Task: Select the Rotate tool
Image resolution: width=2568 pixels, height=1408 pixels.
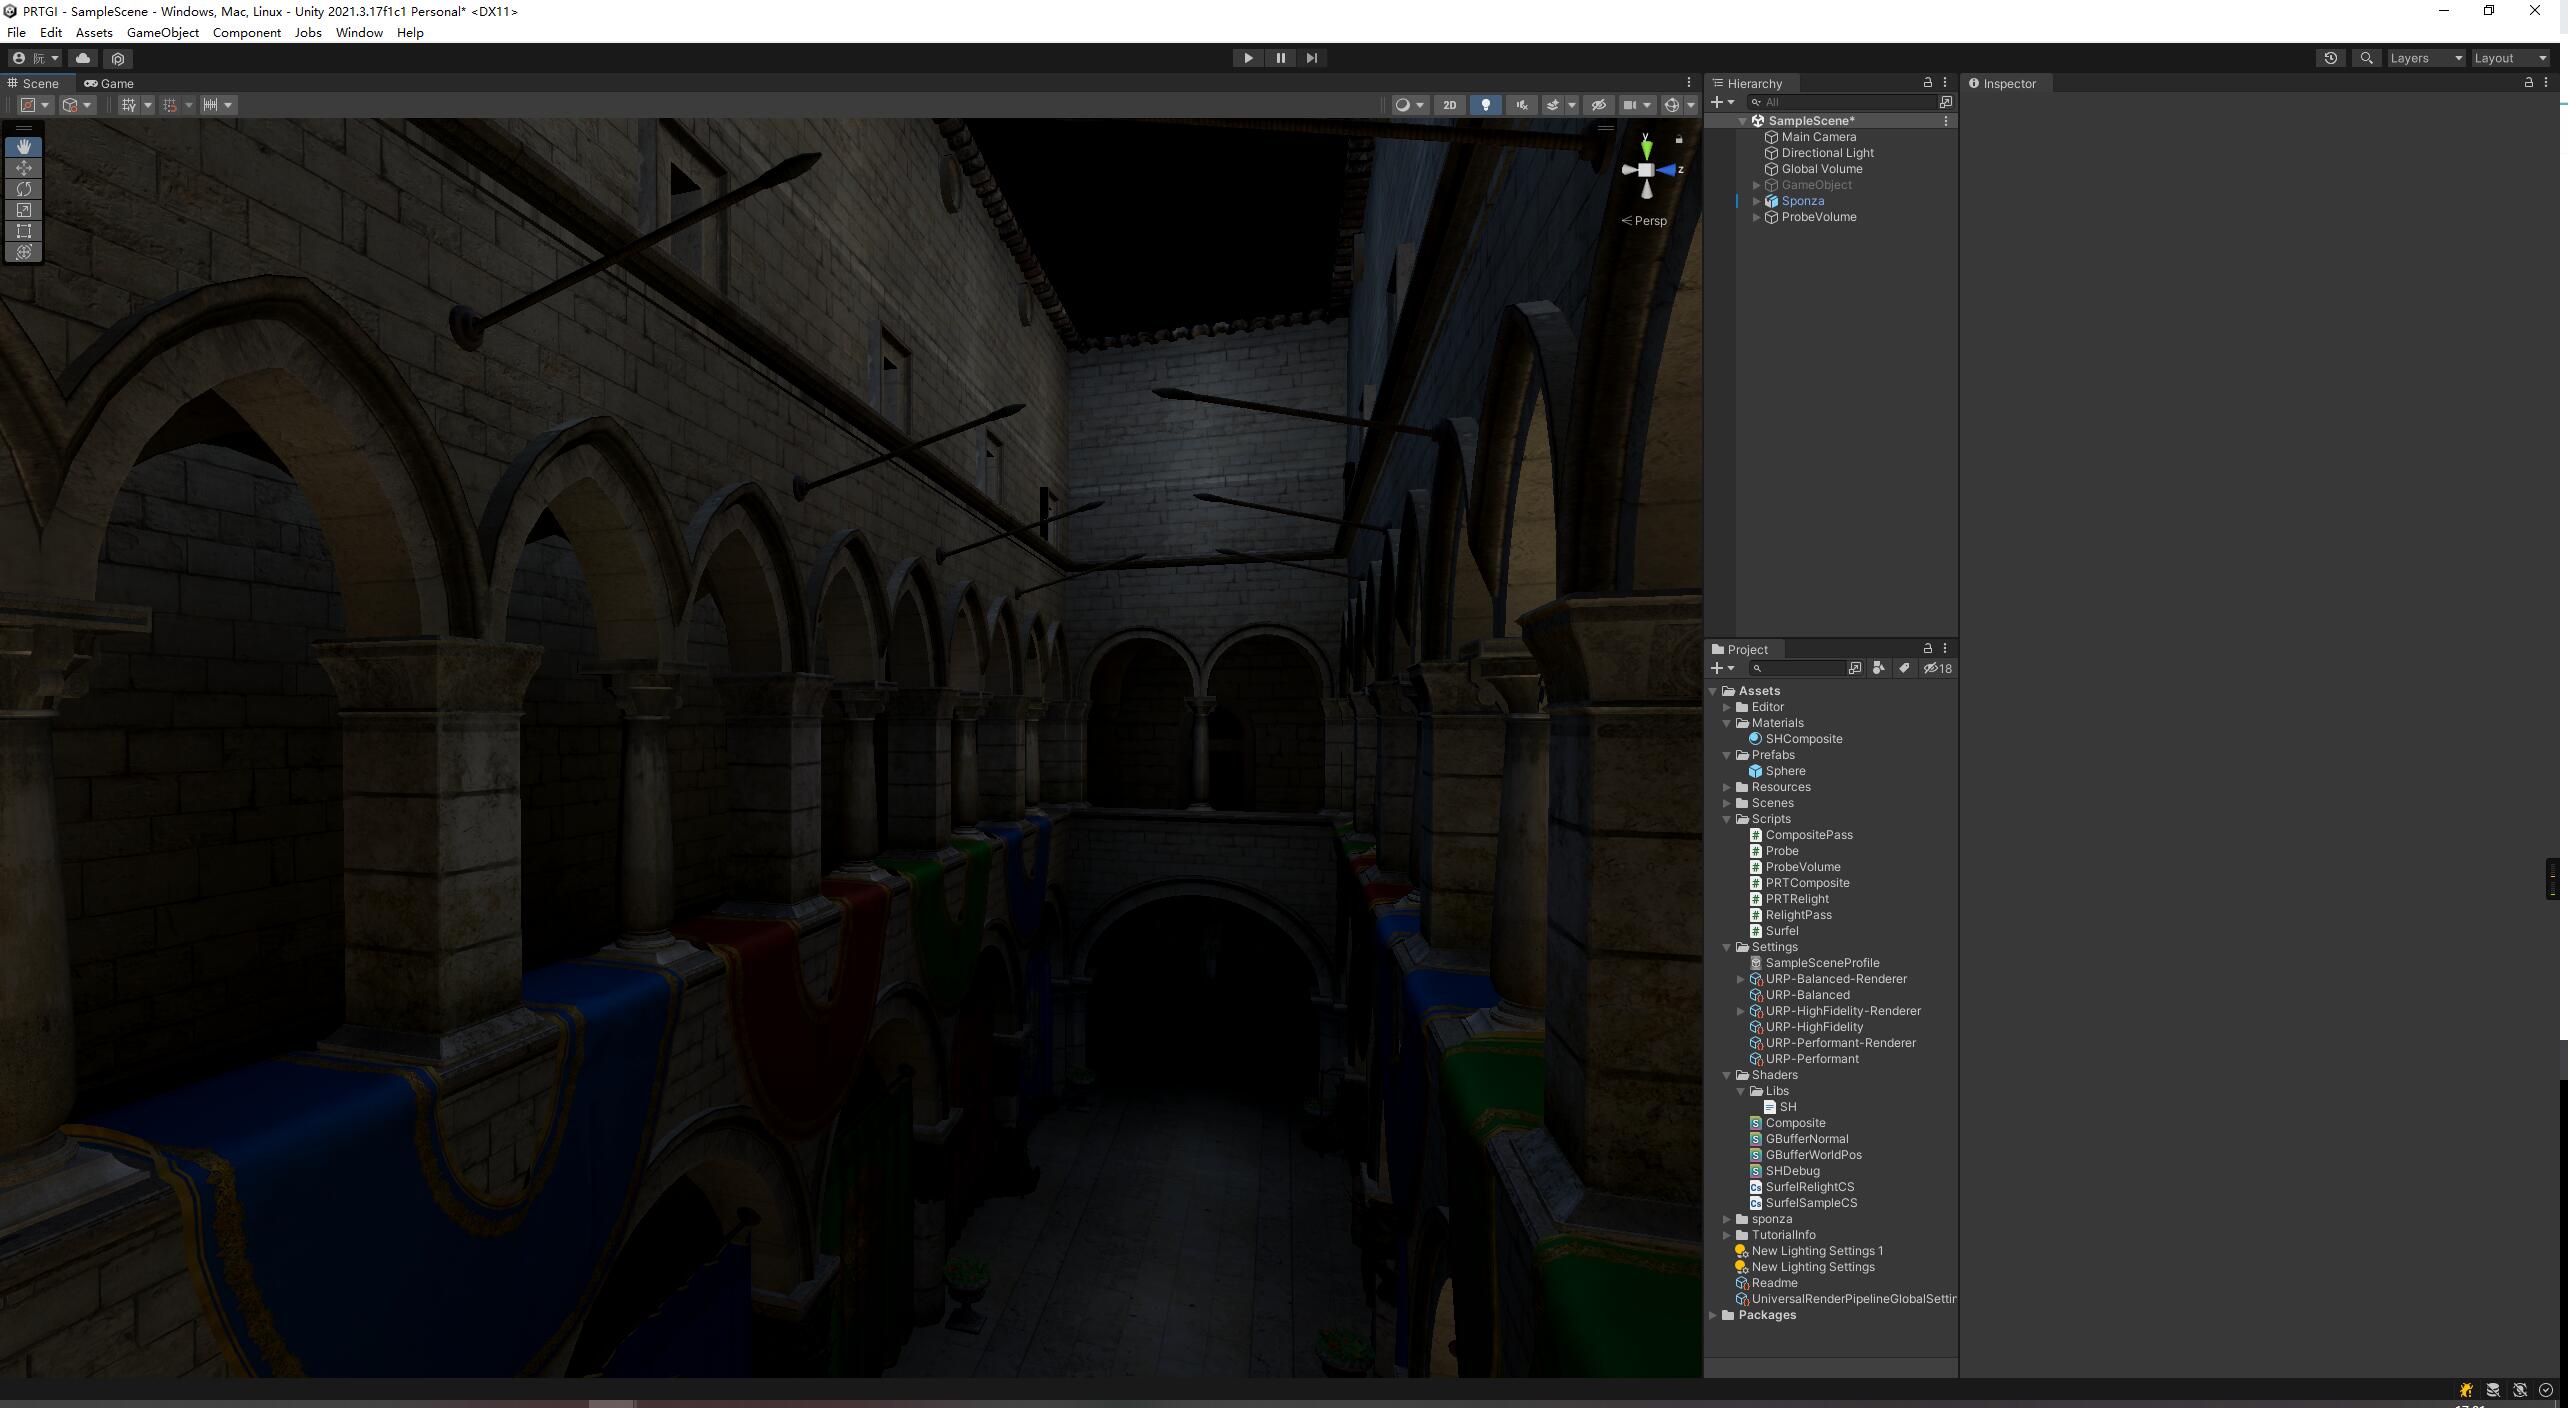Action: pyautogui.click(x=24, y=189)
